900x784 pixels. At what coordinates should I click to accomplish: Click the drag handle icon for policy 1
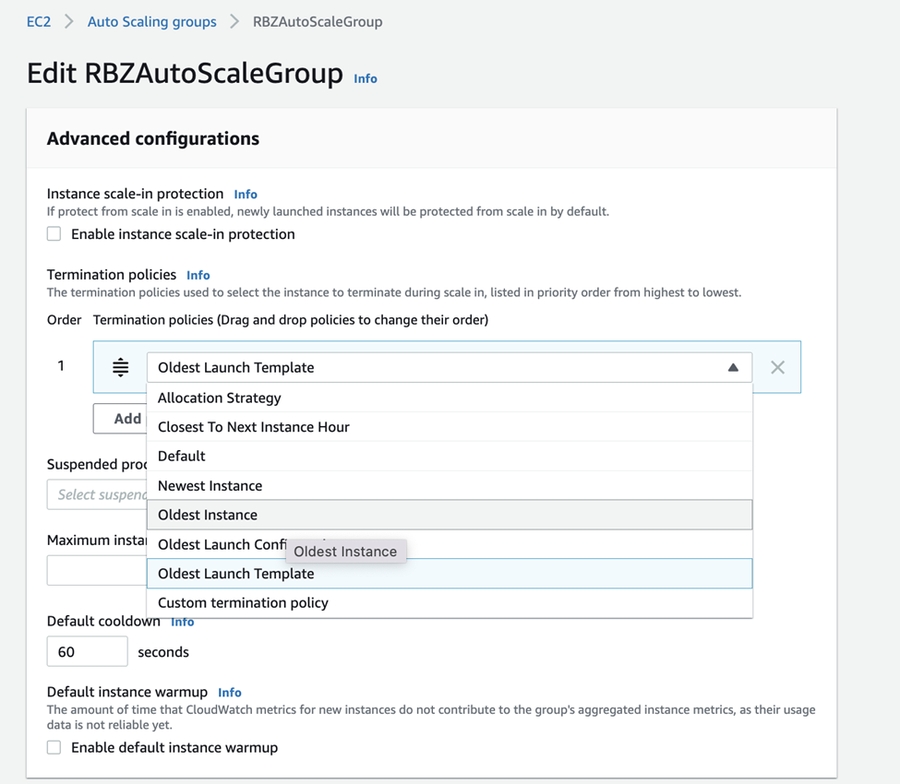(120, 367)
